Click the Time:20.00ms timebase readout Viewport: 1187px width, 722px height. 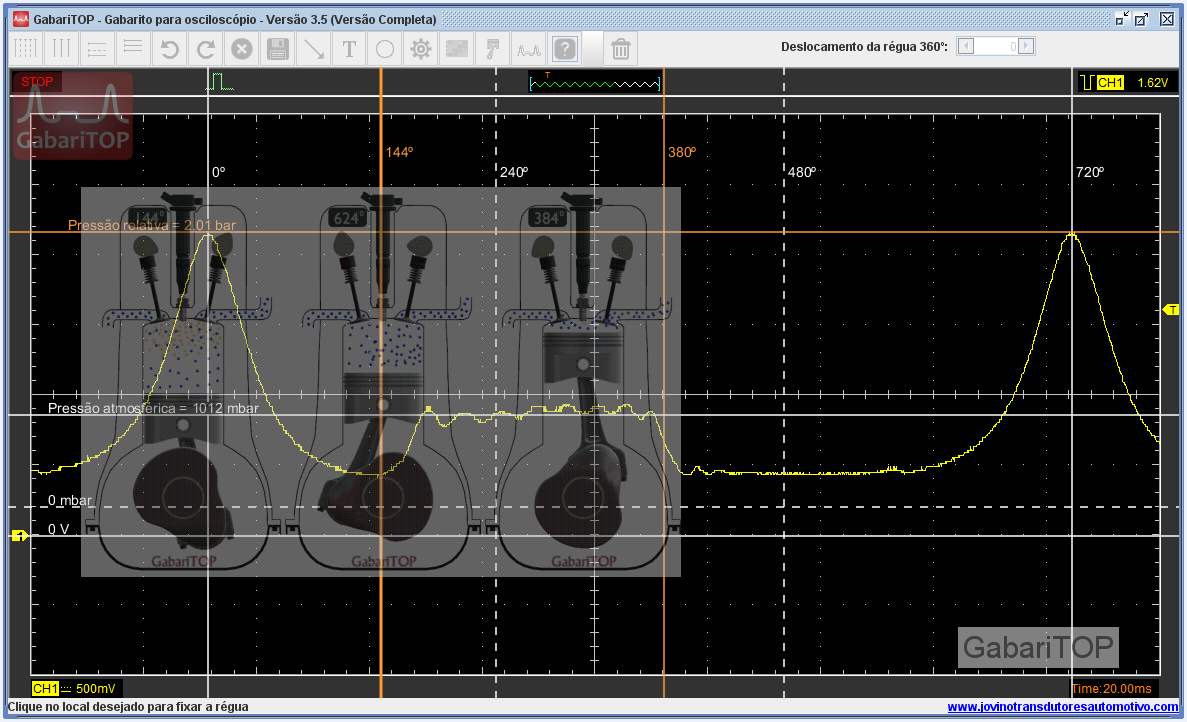tap(1111, 689)
